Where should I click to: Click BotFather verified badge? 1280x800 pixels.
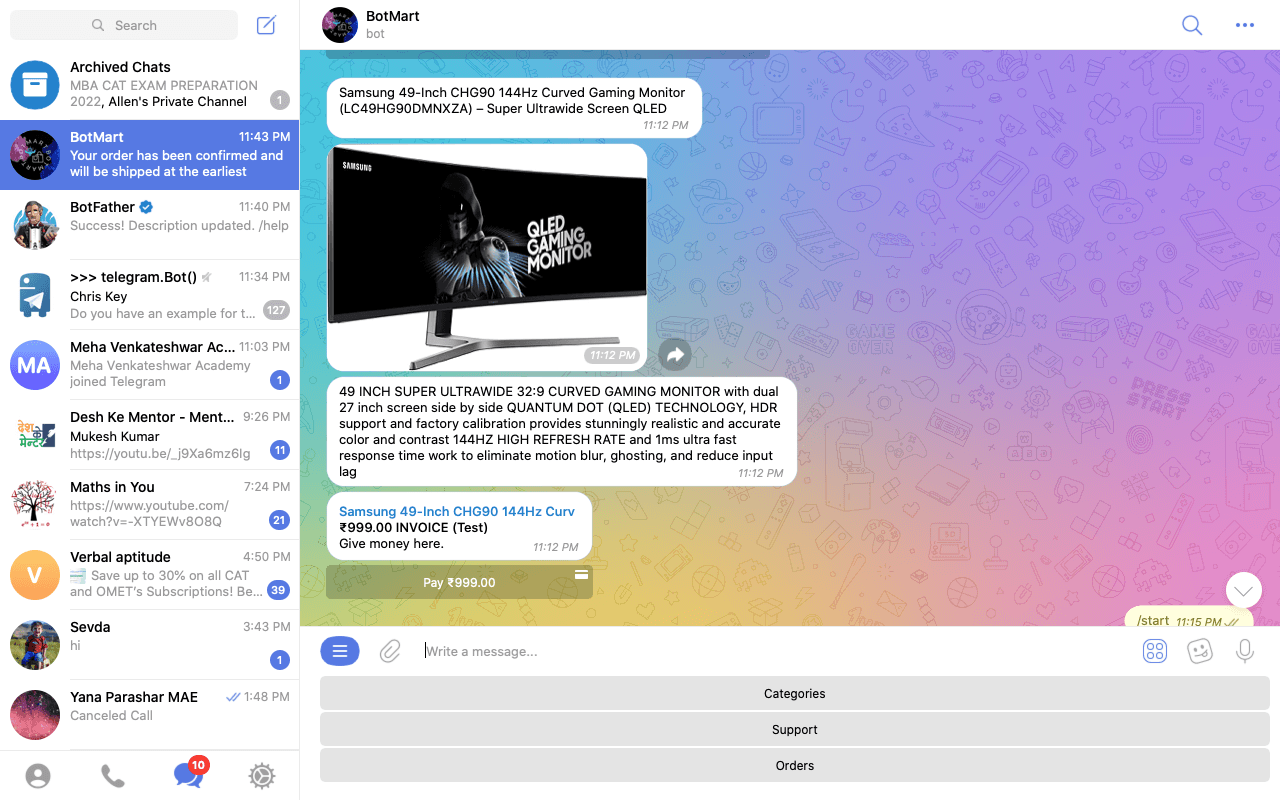[146, 207]
